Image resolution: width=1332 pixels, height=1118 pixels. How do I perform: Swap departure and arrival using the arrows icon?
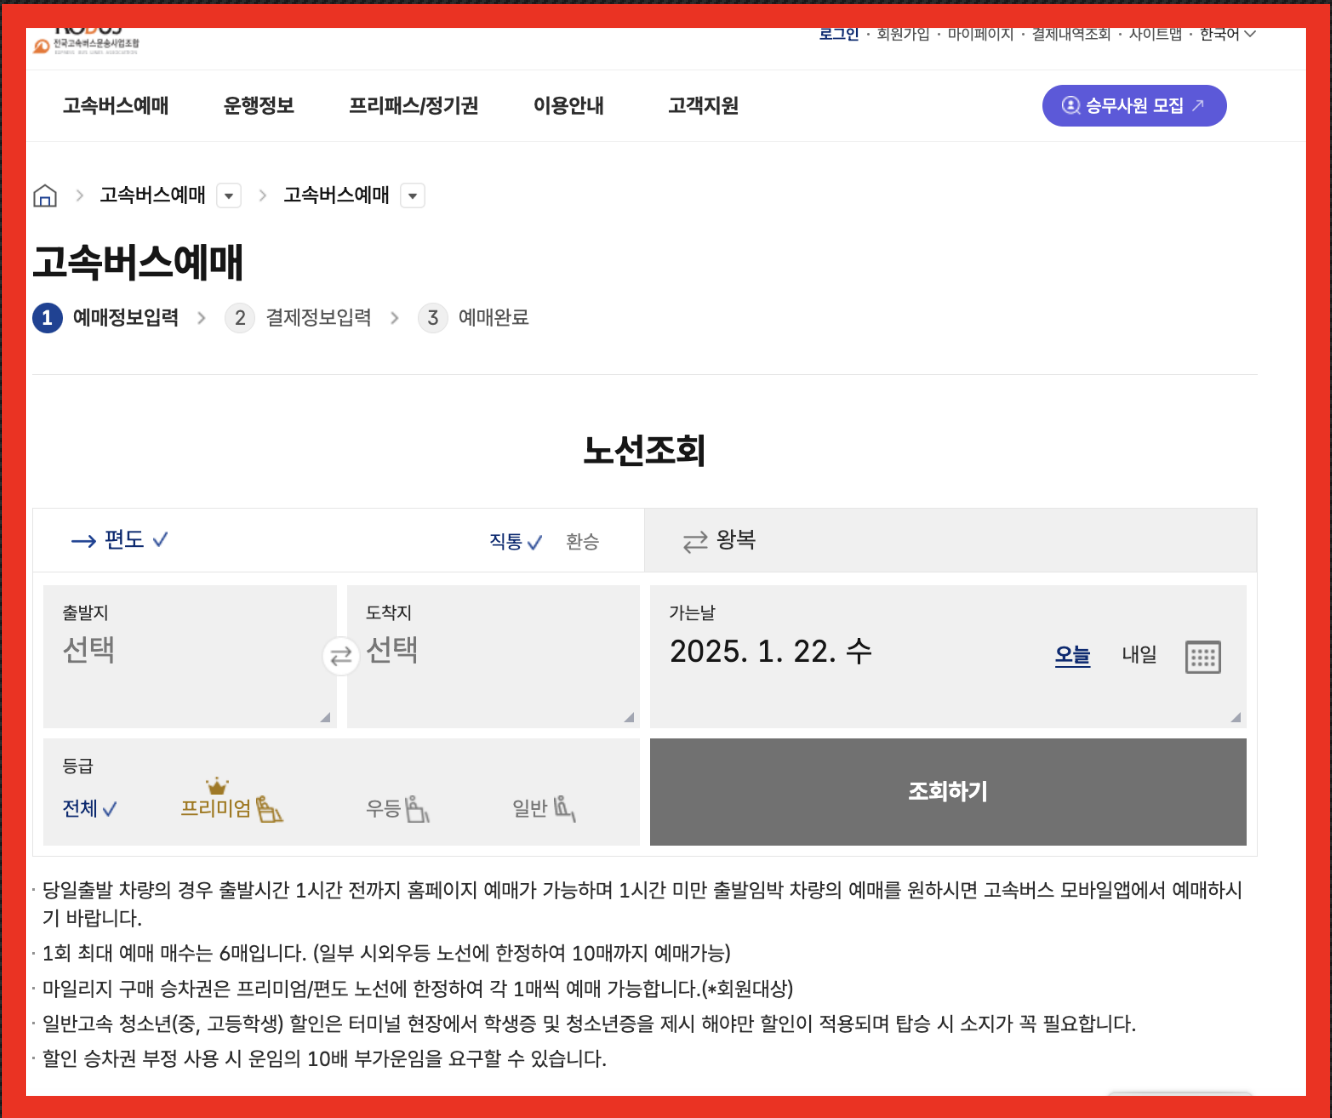pyautogui.click(x=342, y=656)
